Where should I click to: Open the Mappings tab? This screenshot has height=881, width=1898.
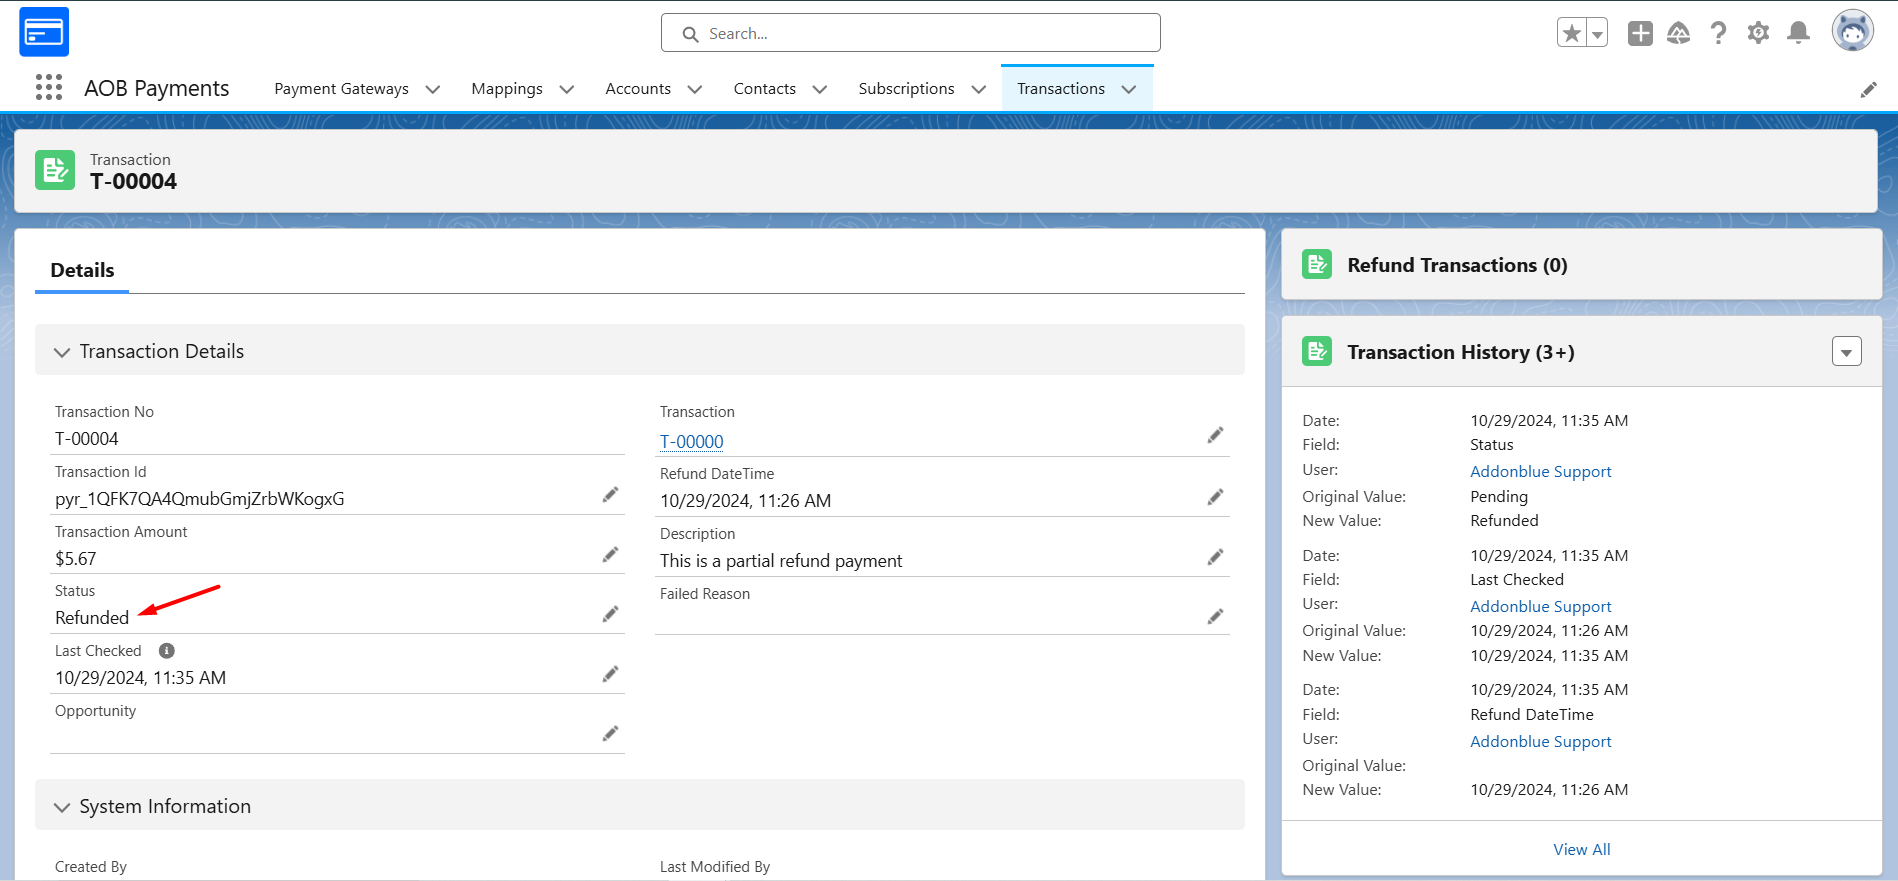tap(507, 89)
